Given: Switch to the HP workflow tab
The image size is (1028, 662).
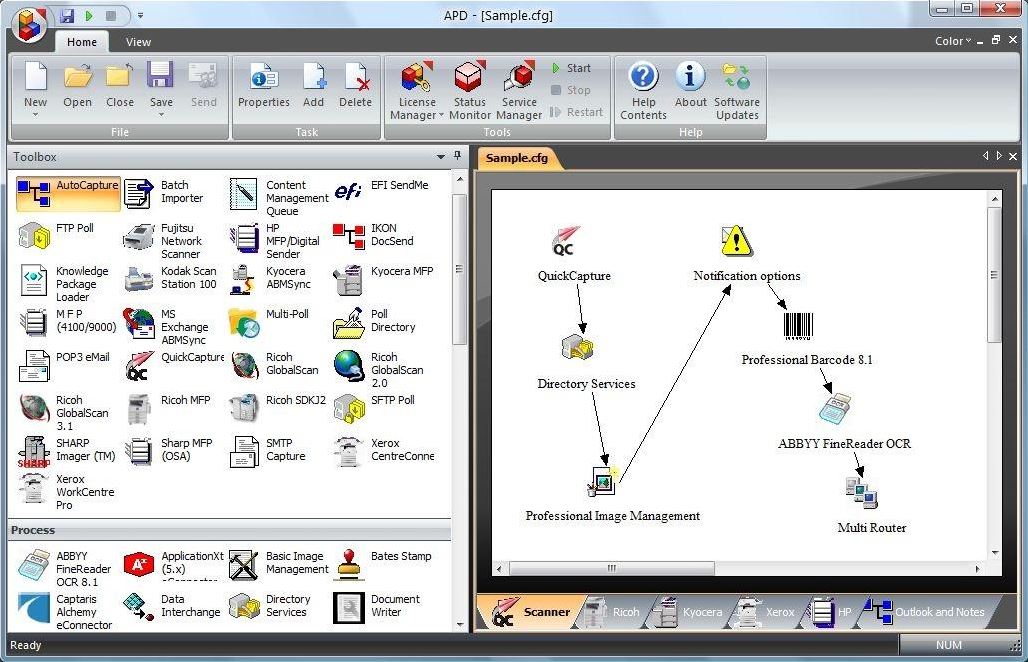Looking at the screenshot, I should click(x=830, y=612).
